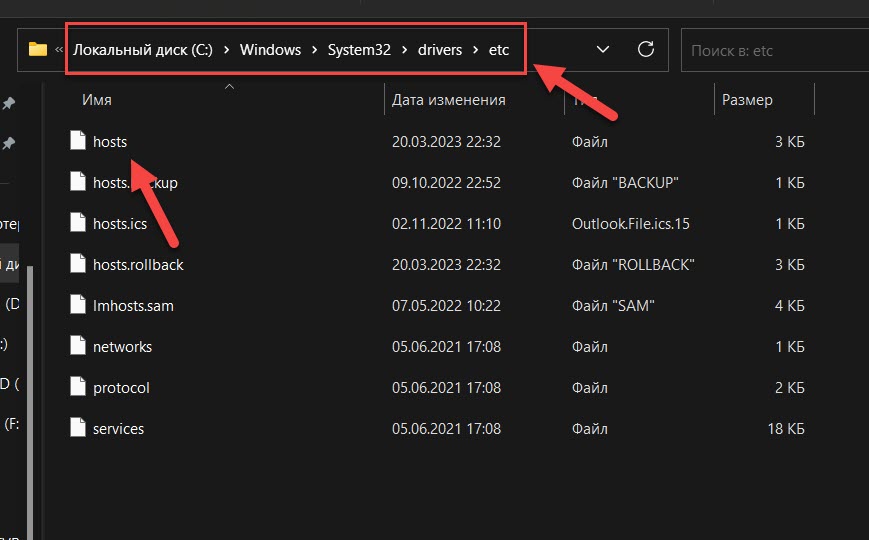Click date 09.10.2022 22:52
The height and width of the screenshot is (540, 869).
click(x=446, y=183)
